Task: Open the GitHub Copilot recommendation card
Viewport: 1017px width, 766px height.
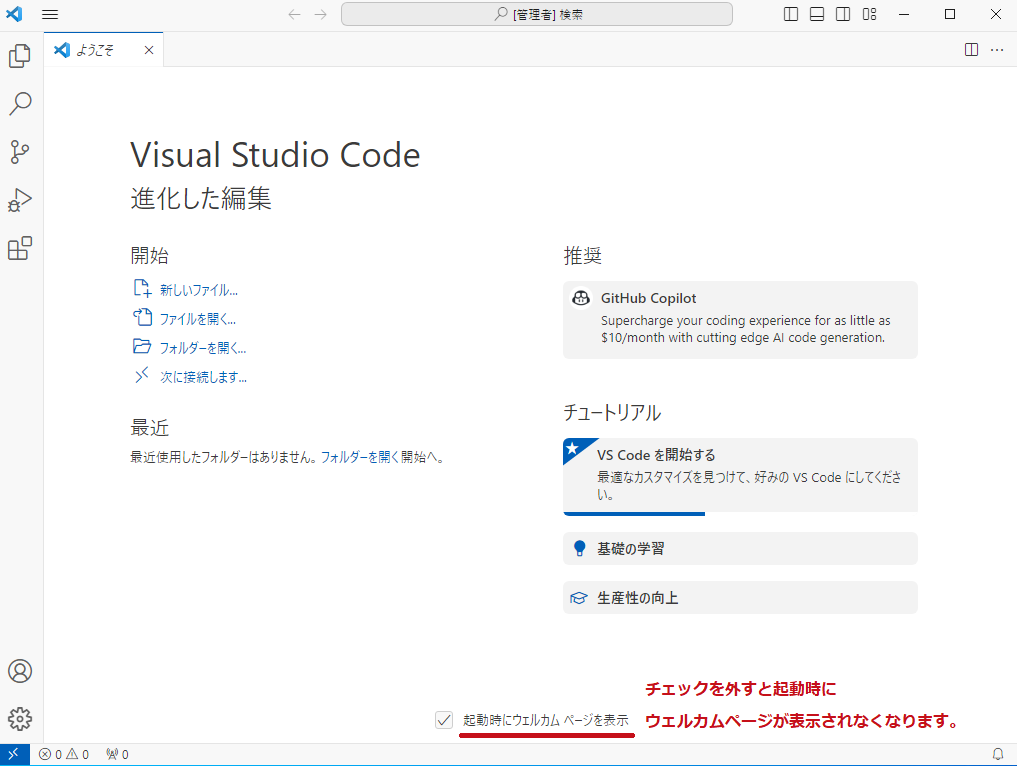Action: pos(740,320)
